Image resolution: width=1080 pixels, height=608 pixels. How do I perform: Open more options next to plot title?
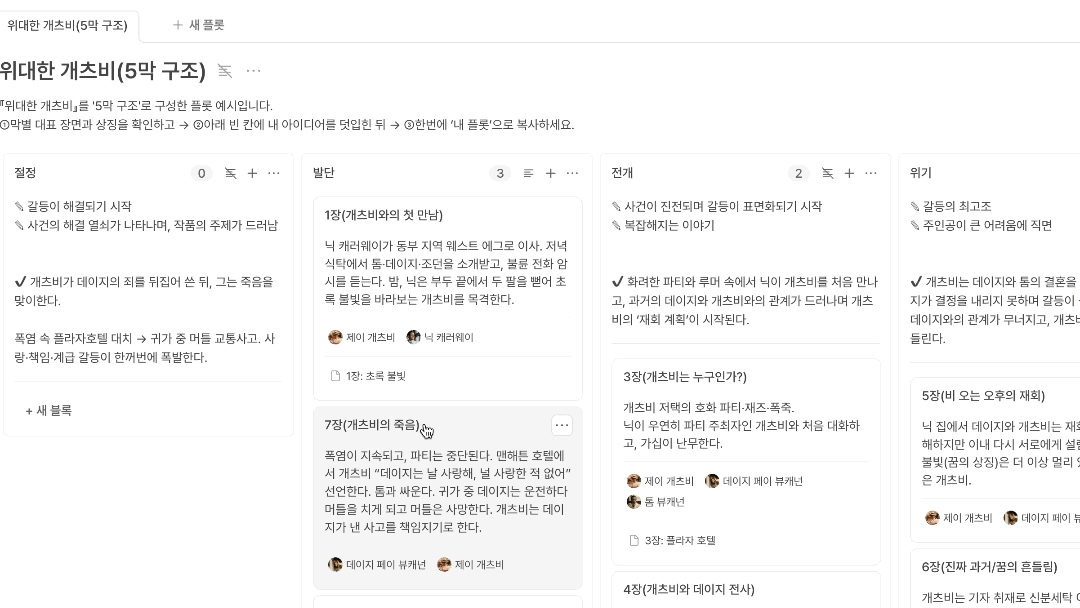click(253, 71)
